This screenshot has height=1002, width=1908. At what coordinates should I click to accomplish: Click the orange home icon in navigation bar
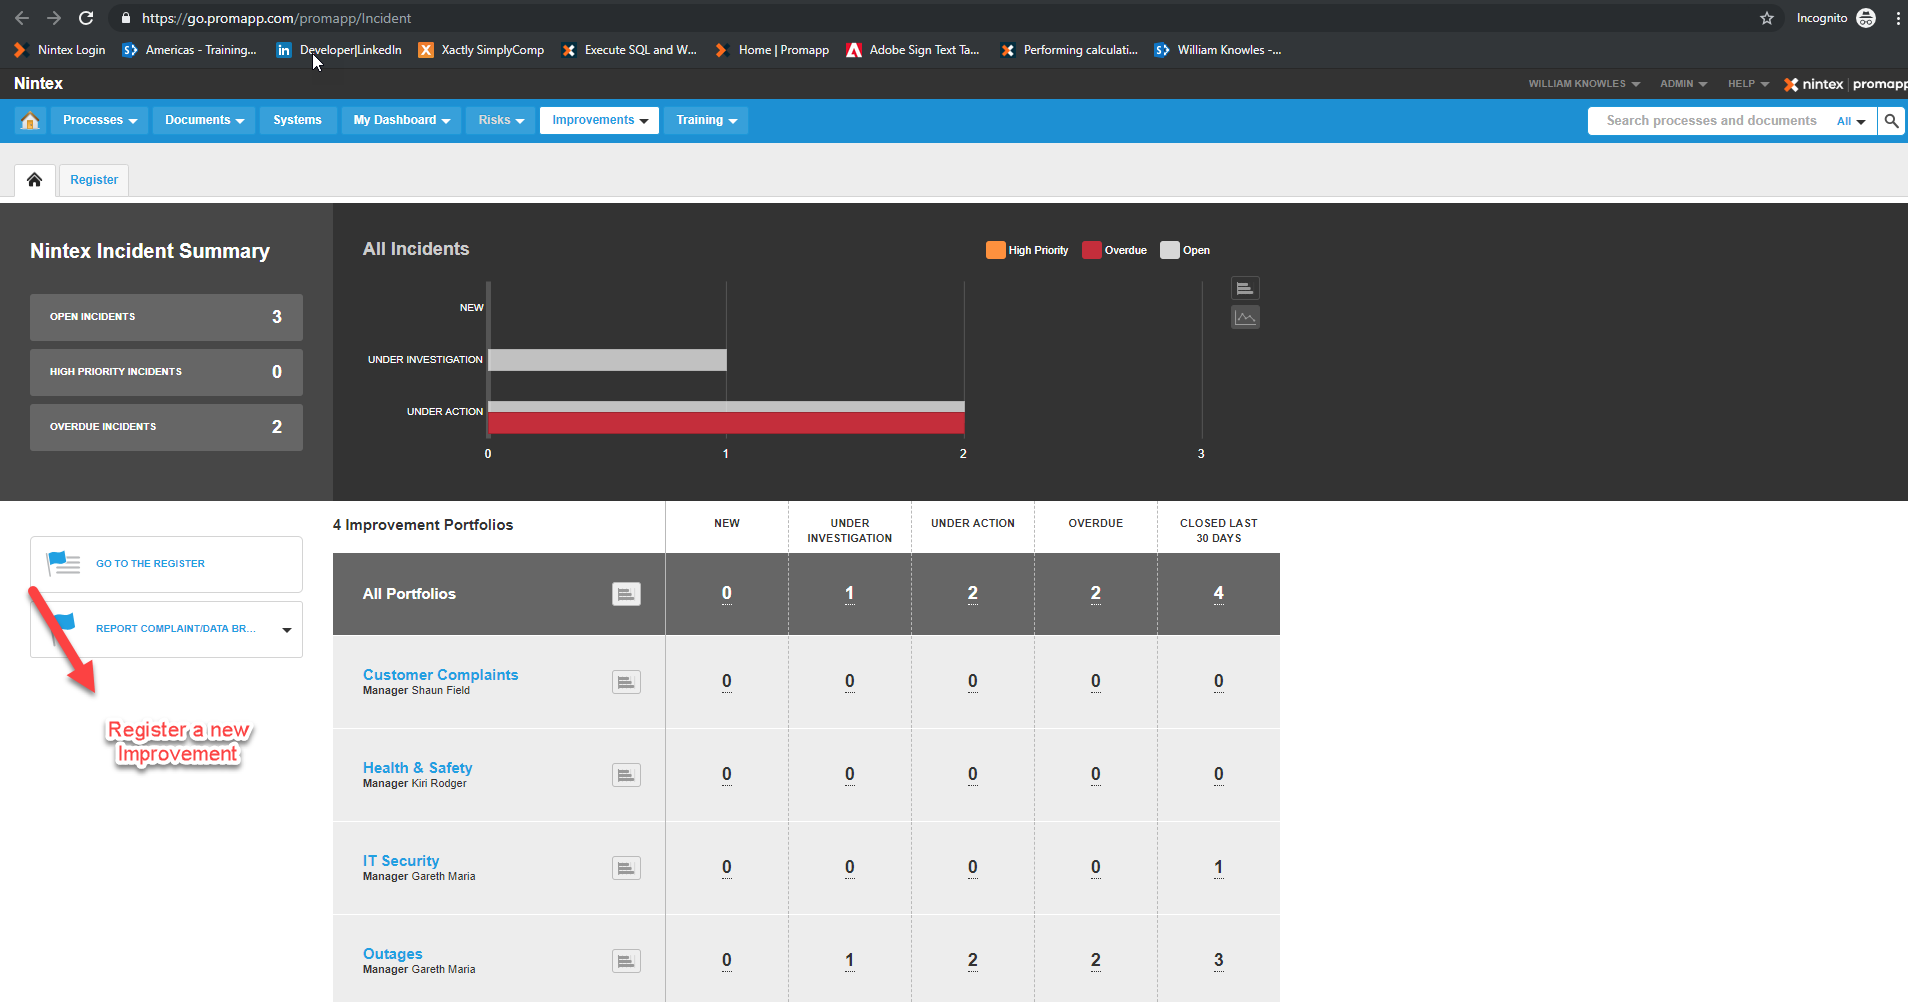(x=30, y=121)
